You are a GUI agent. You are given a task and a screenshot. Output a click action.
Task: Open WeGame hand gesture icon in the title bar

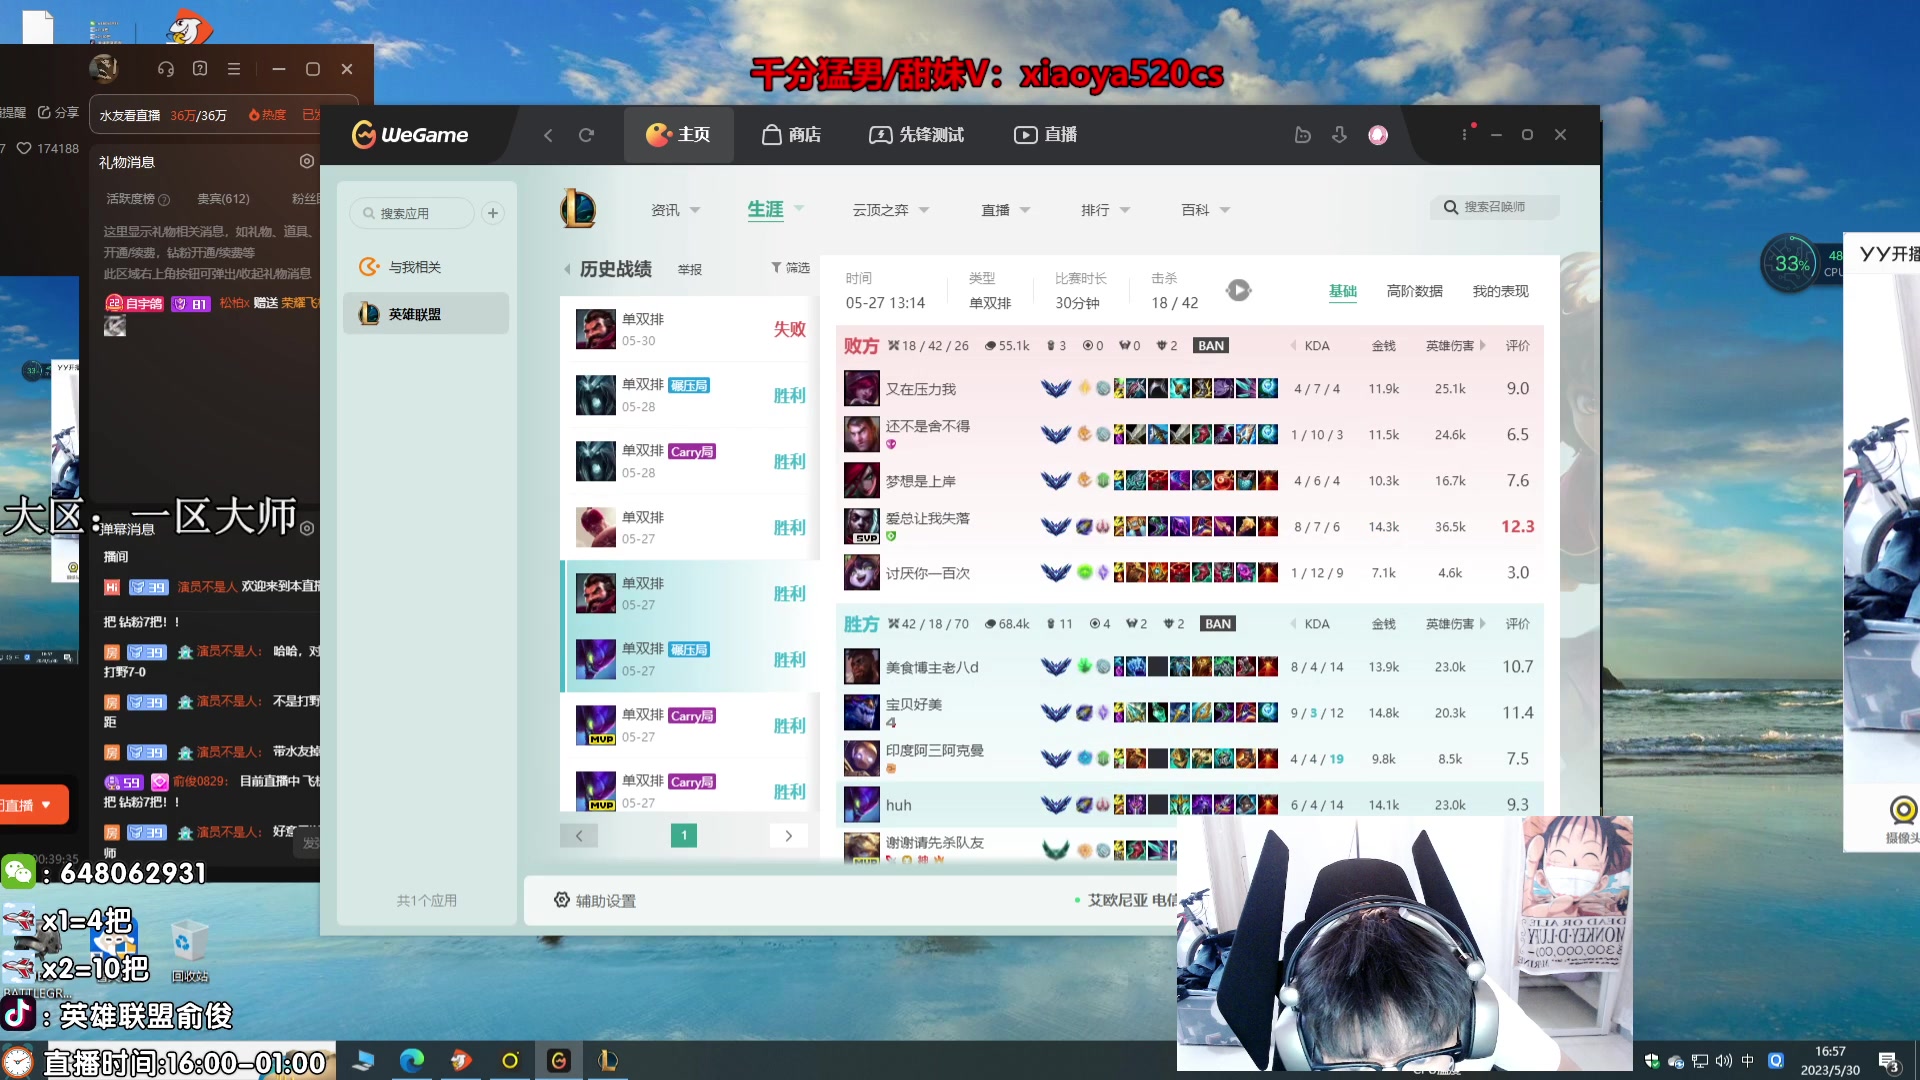click(1302, 135)
